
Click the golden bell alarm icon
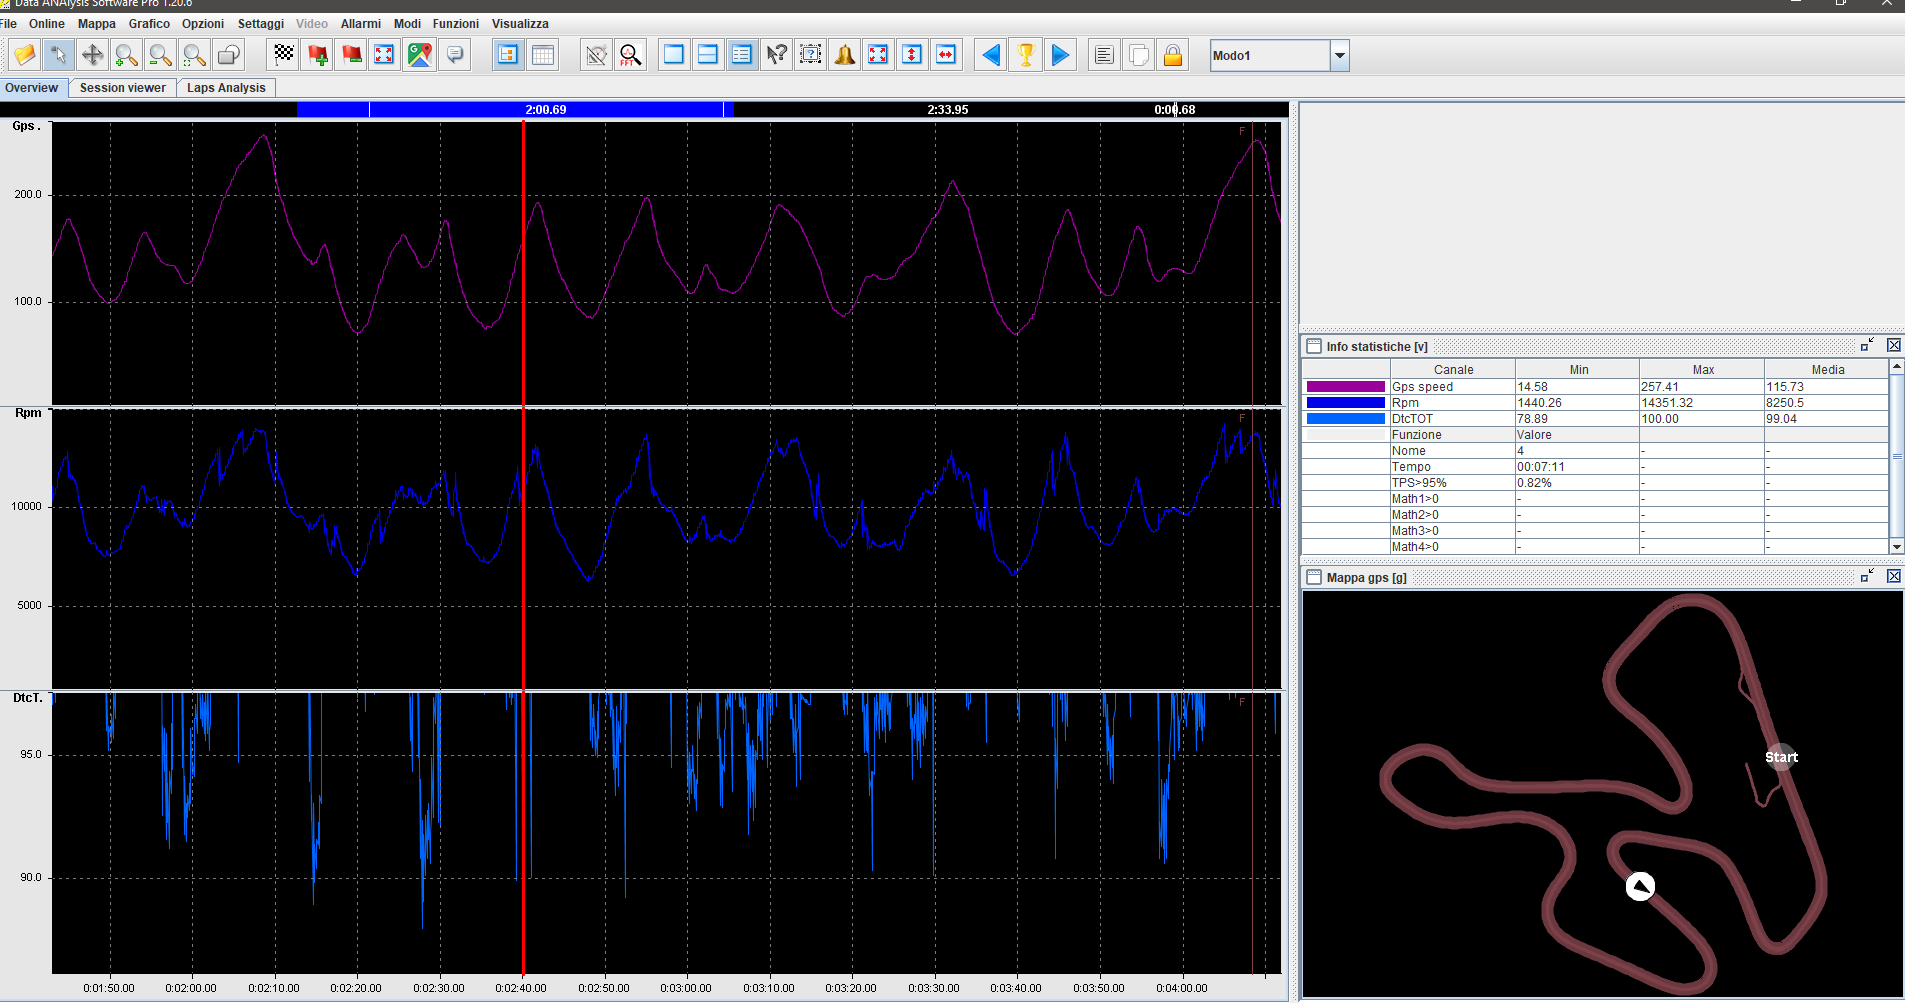[845, 55]
